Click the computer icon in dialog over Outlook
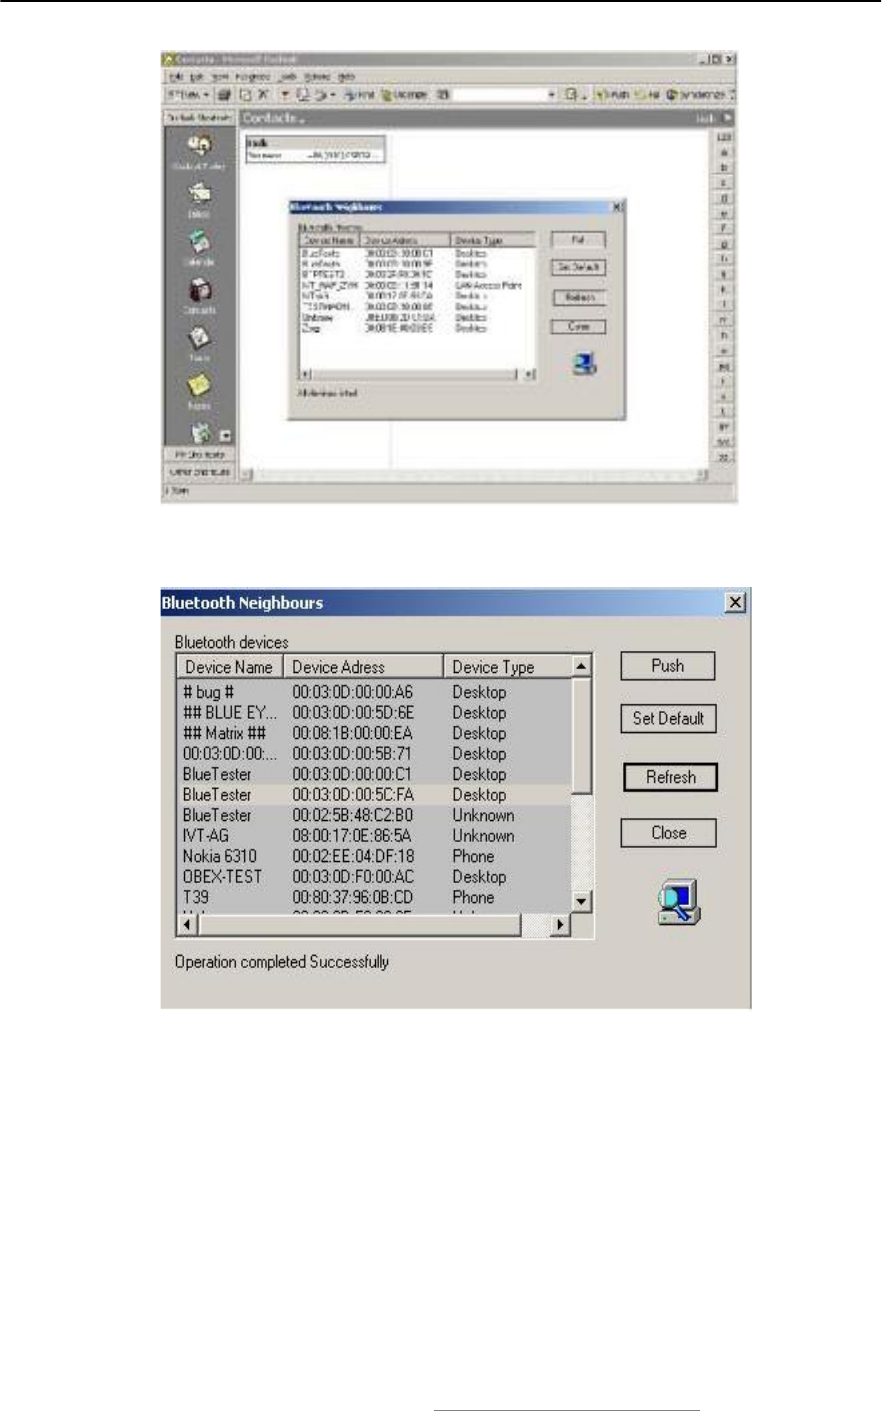 (x=585, y=364)
